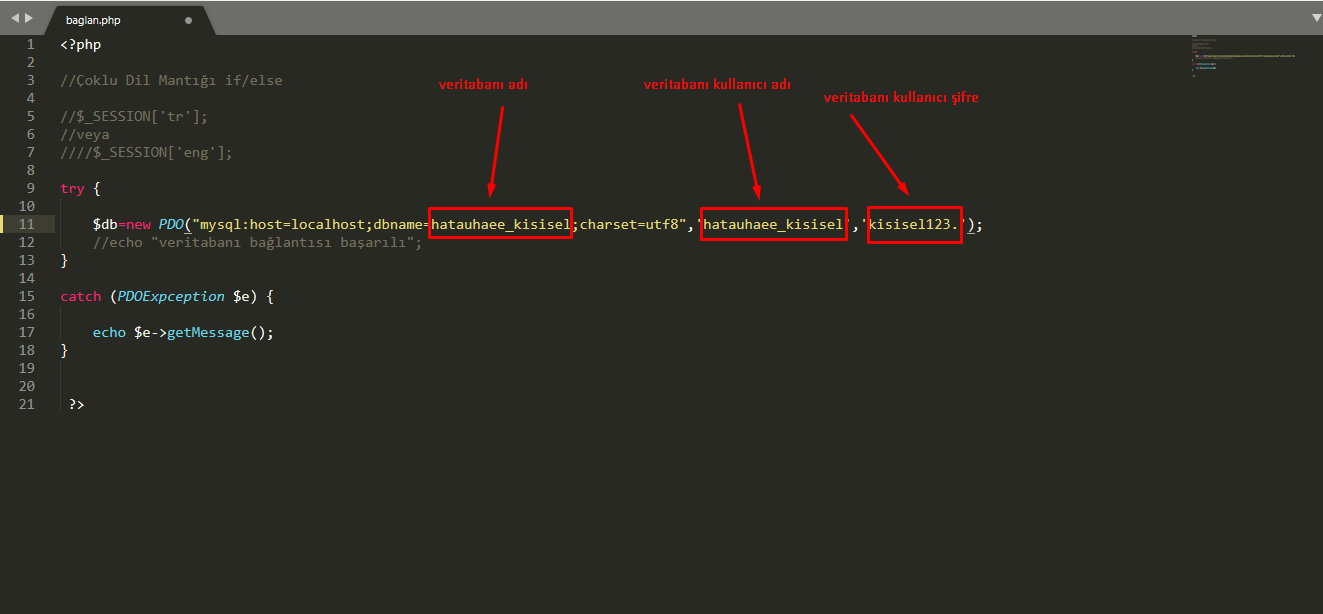Viewport: 1323px width, 614px height.
Task: Open the tab list dropdown arrow
Action: tap(1316, 18)
